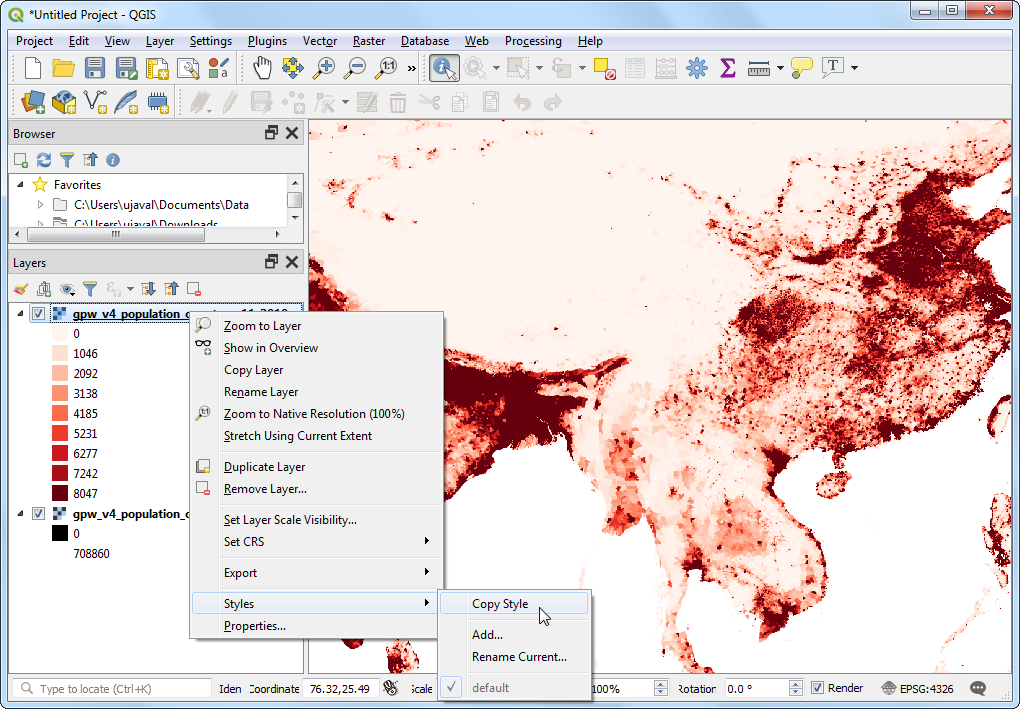This screenshot has width=1020, height=709.
Task: Choose Copy Style from the Styles submenu
Action: click(500, 604)
